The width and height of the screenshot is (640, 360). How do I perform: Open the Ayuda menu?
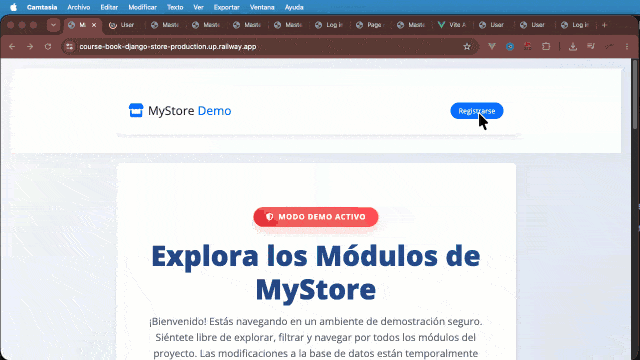pyautogui.click(x=294, y=7)
